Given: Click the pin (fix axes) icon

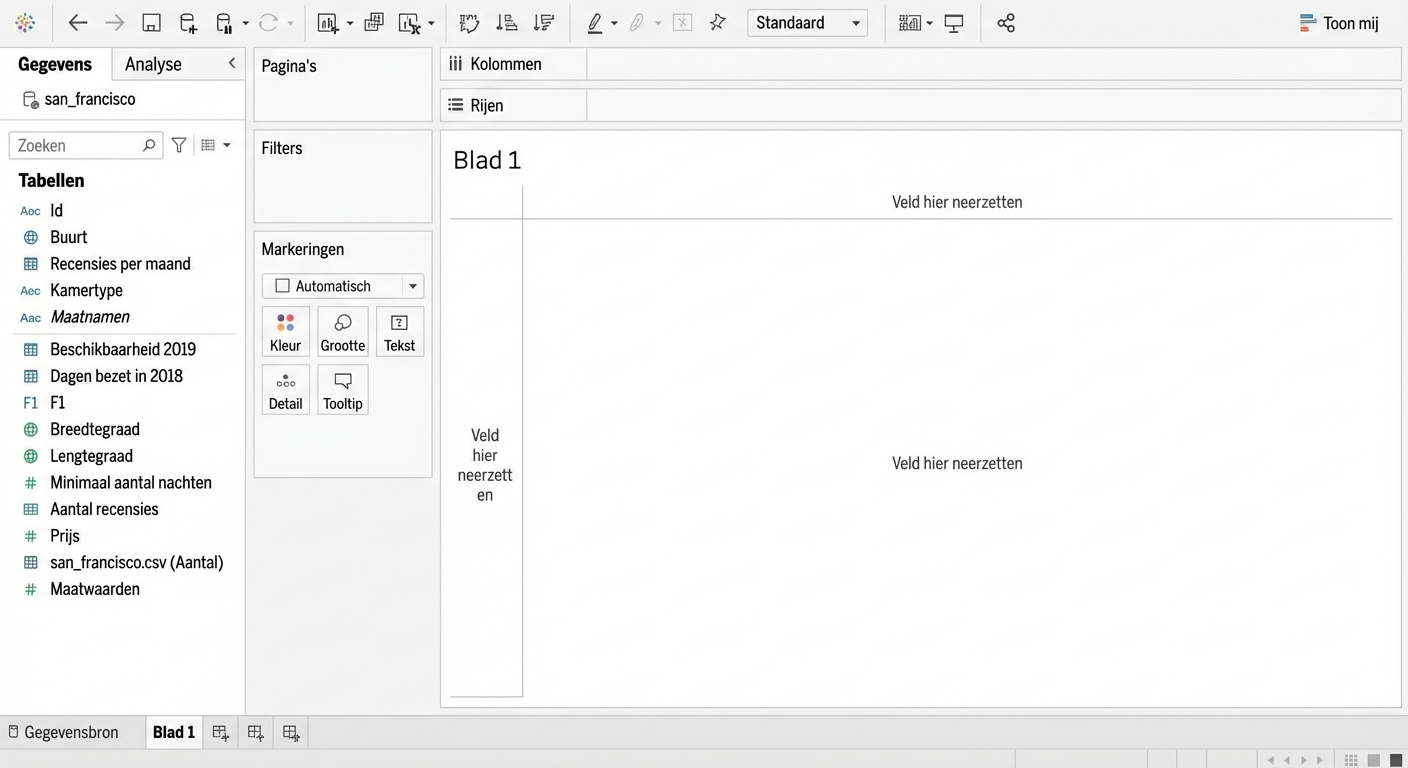Looking at the screenshot, I should point(717,23).
